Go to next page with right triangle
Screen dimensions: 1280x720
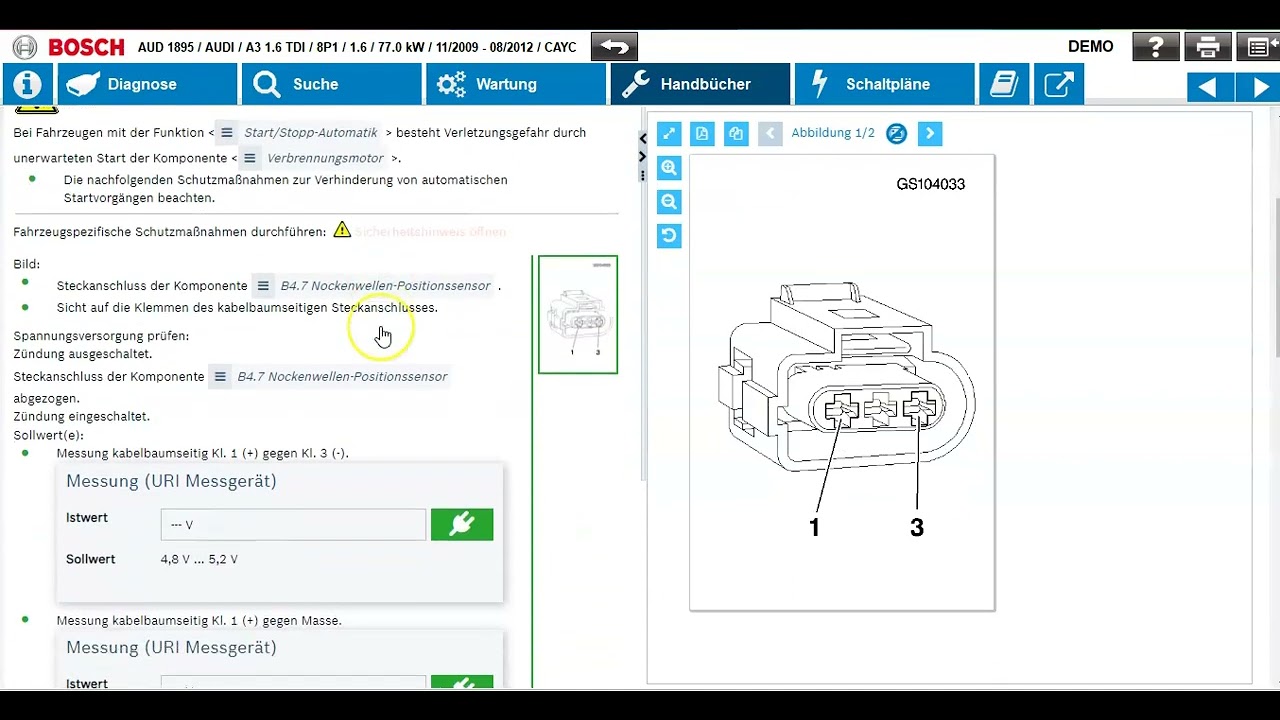pos(1259,88)
